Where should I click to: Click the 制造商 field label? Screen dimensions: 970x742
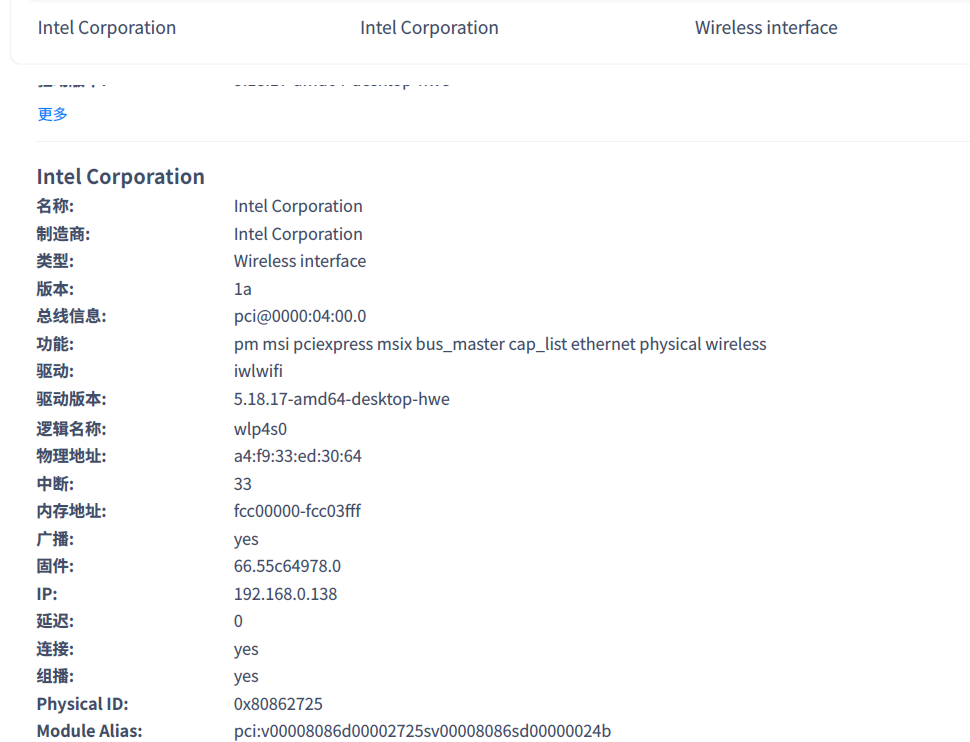[56, 234]
